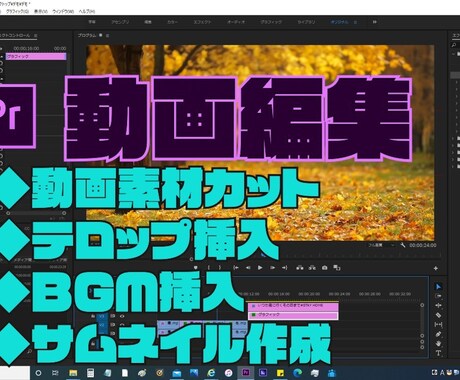The width and height of the screenshot is (460, 380).
Task: Select the プログラム panel tab
Action: [87, 35]
